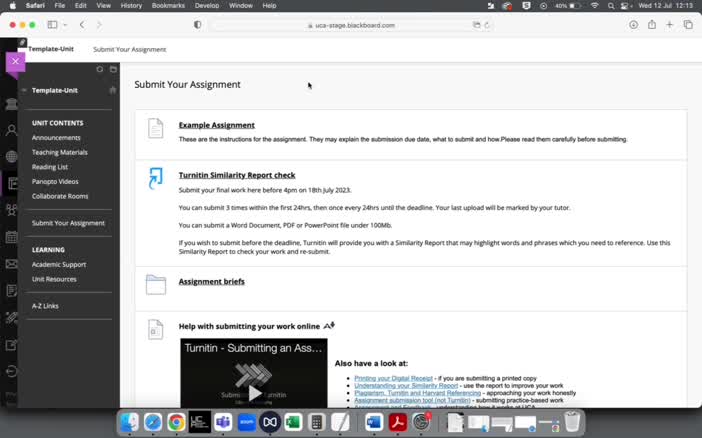Screen dimensions: 702x438
Task: Click the Spotlight search icon in menu bar
Action: [611, 6]
